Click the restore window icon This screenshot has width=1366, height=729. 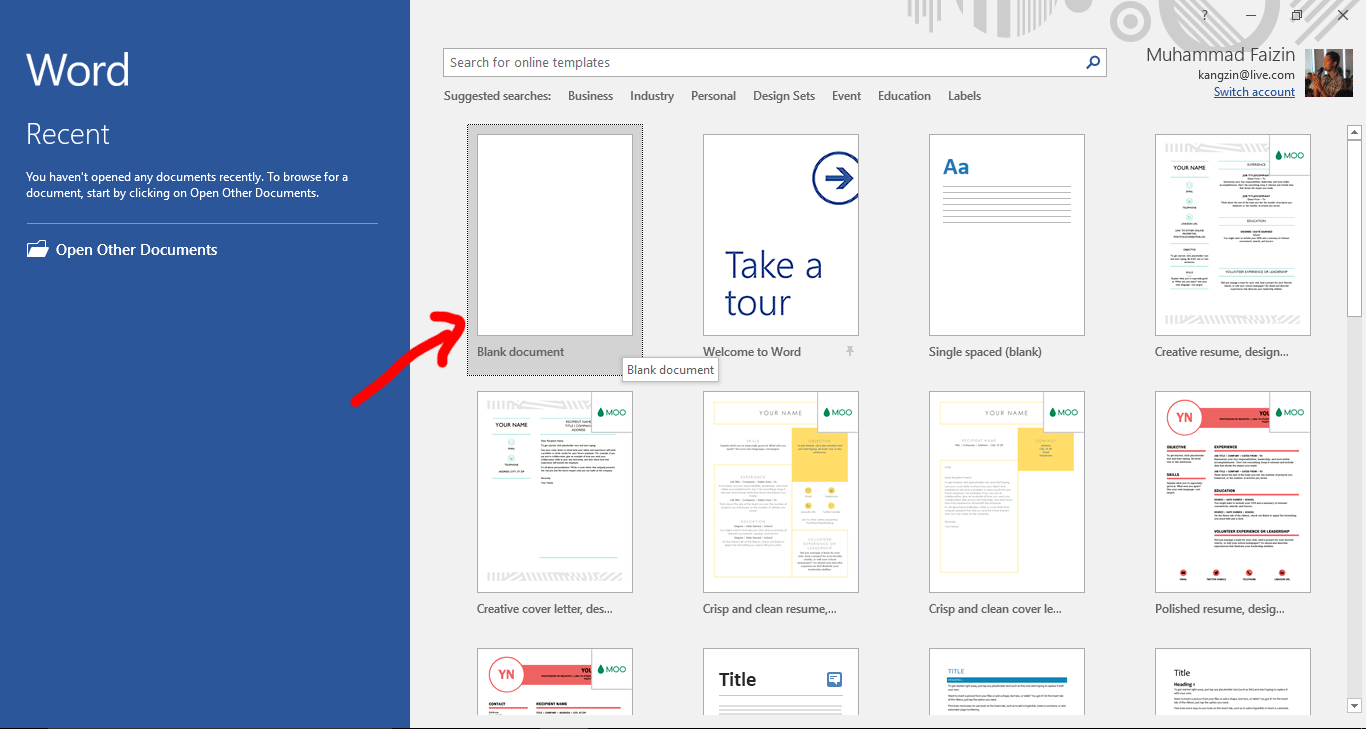1297,15
